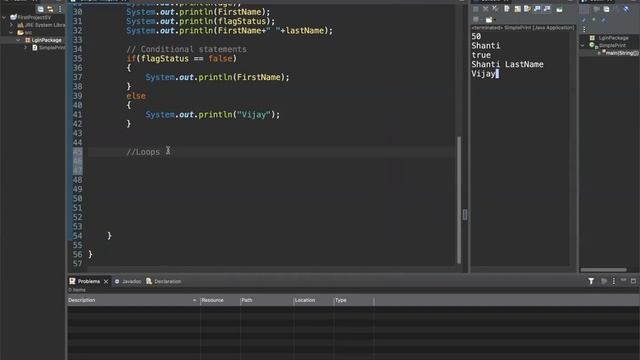Open Outline view three-dot menu
This screenshot has width=640, height=360.
[x=584, y=29]
